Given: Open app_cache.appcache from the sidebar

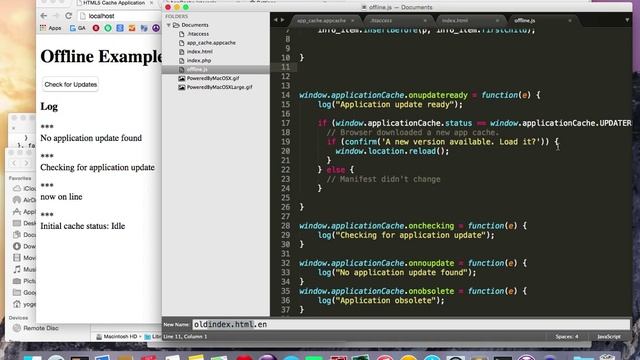Looking at the screenshot, I should [x=211, y=43].
